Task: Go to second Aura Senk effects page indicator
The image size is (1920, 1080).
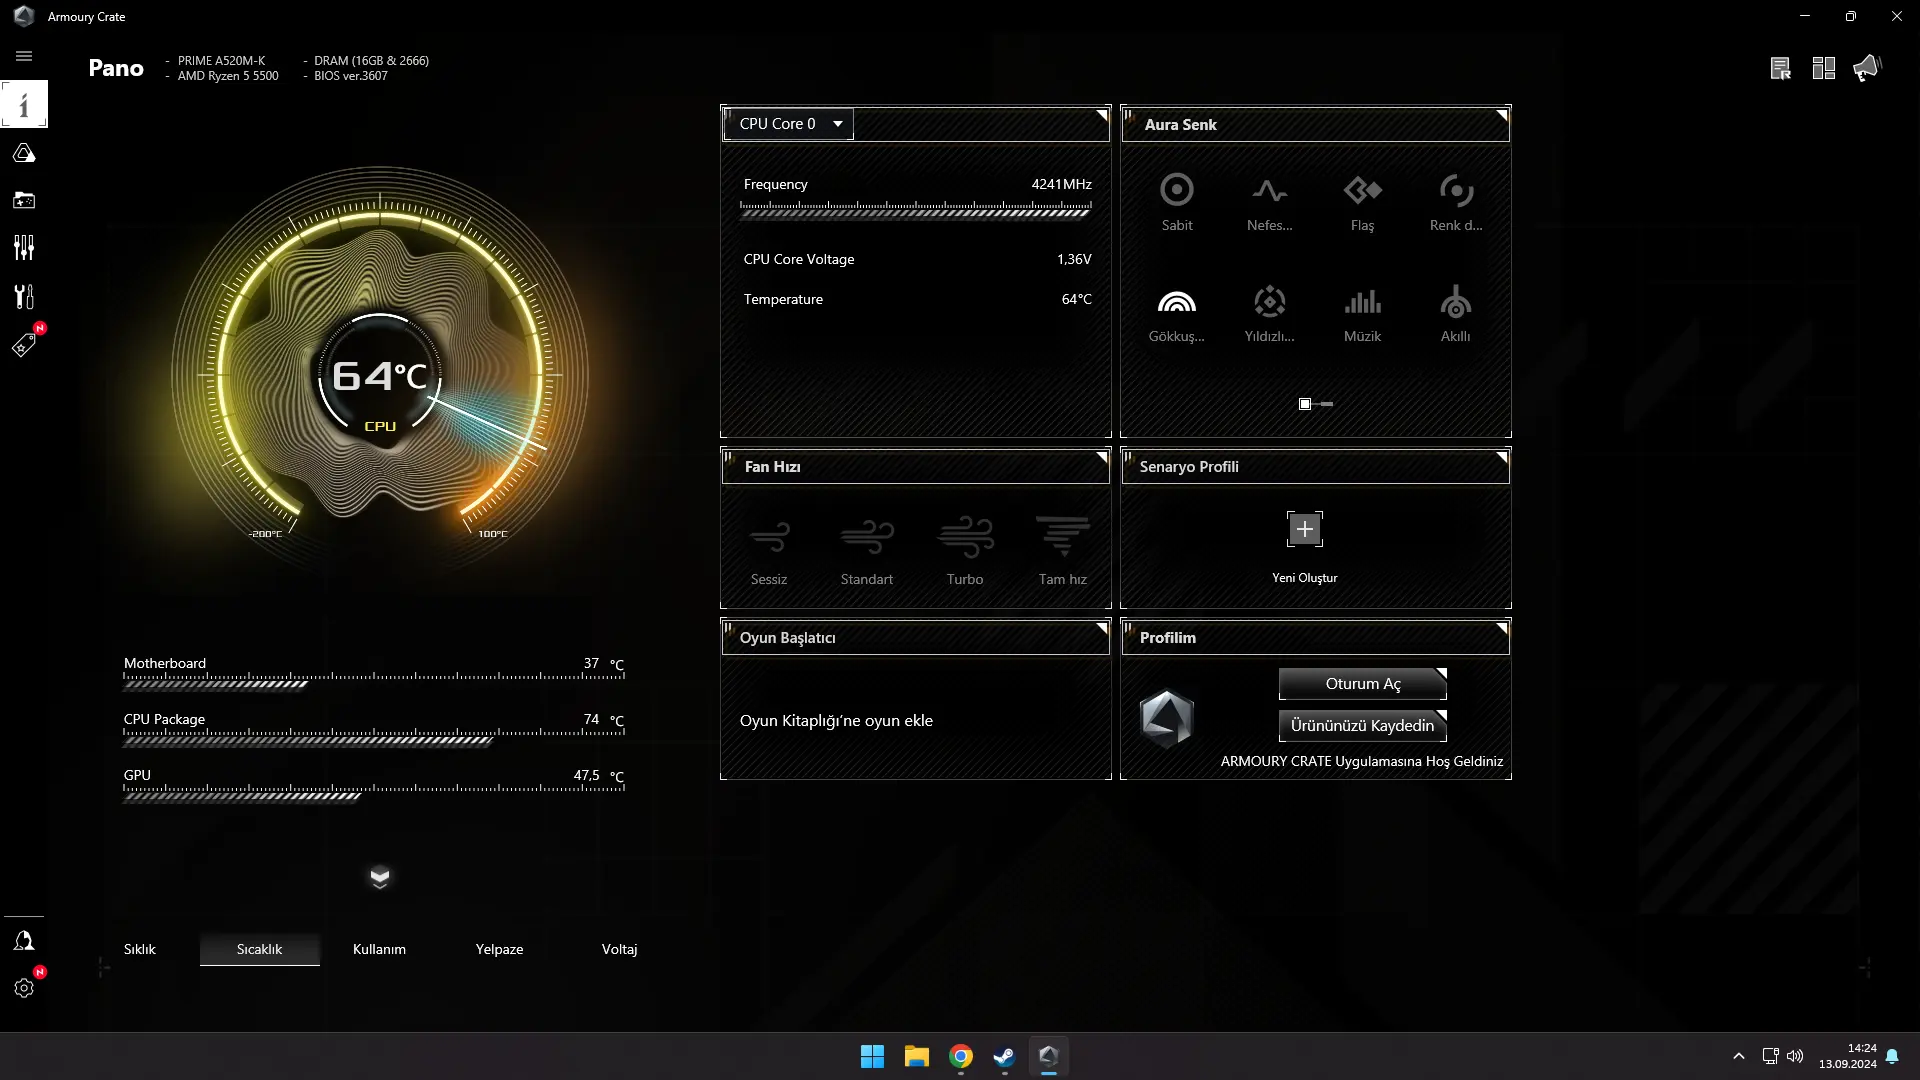Action: coord(1327,404)
